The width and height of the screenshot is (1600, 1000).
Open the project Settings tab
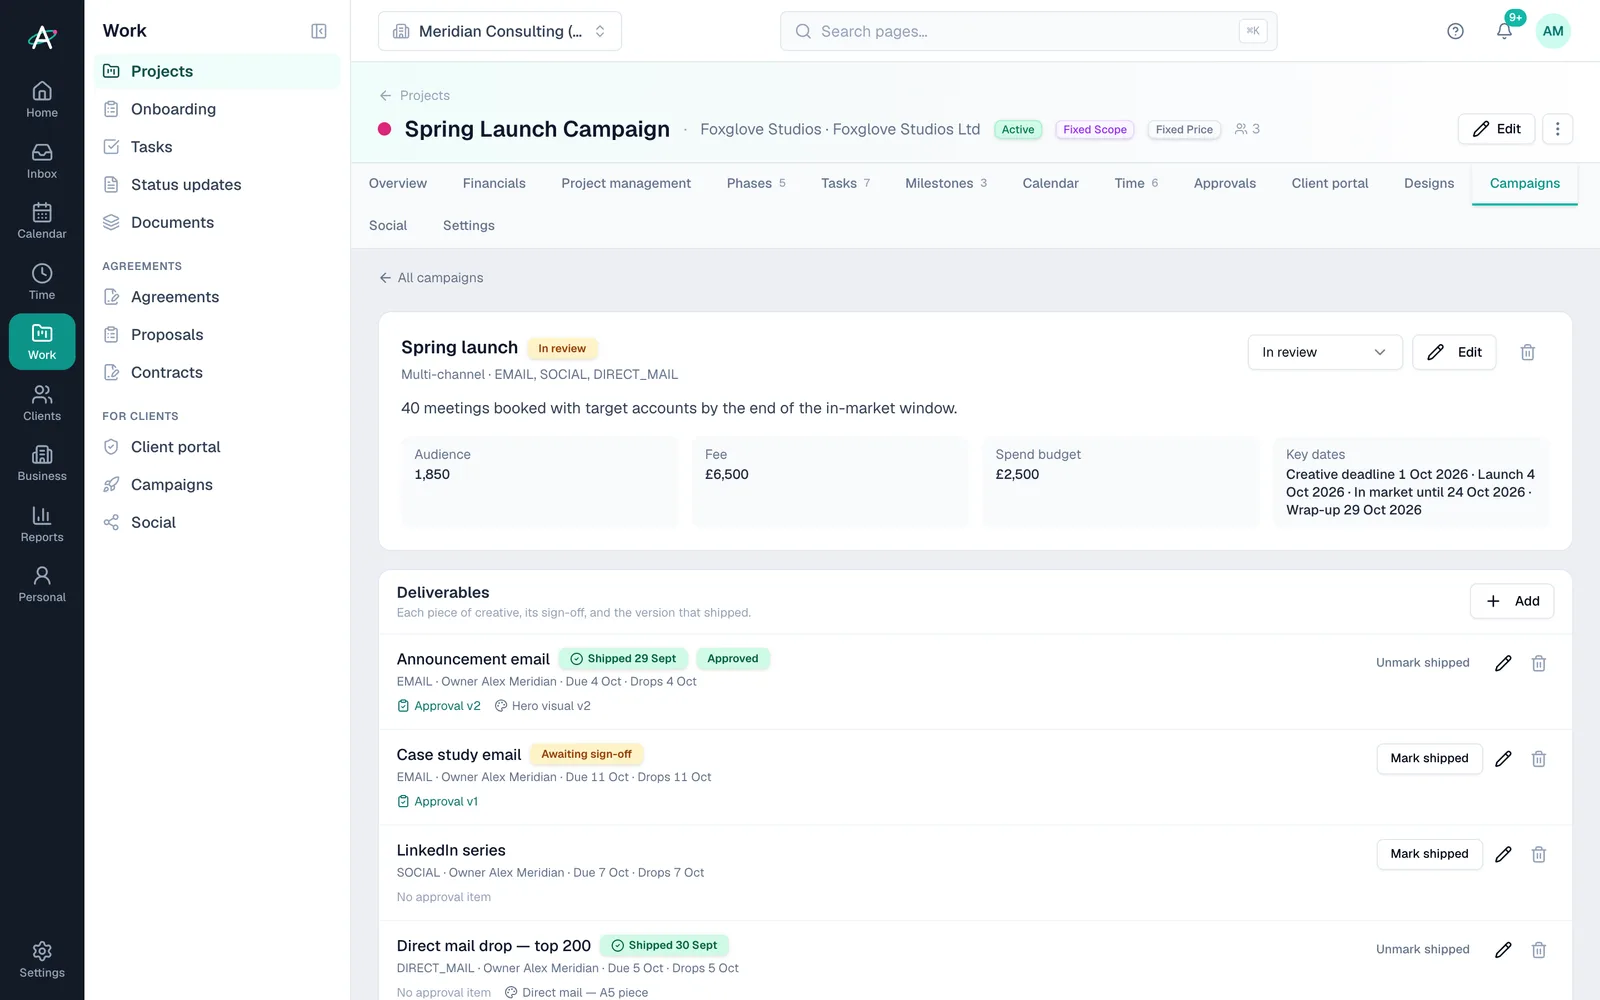(469, 225)
